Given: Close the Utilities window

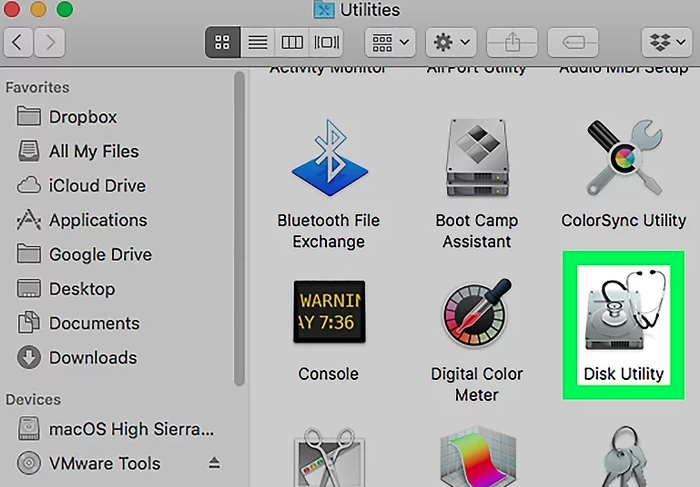Looking at the screenshot, I should click(12, 9).
